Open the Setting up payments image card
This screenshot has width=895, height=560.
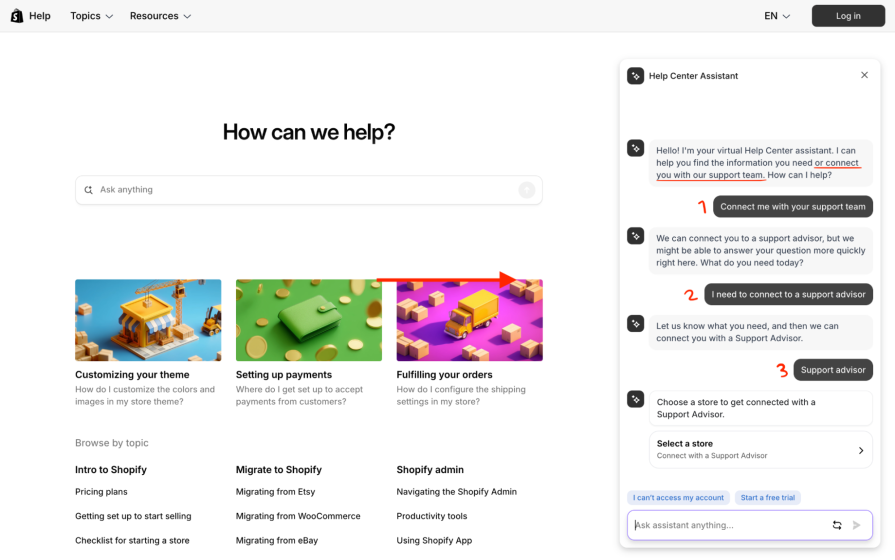click(x=308, y=320)
